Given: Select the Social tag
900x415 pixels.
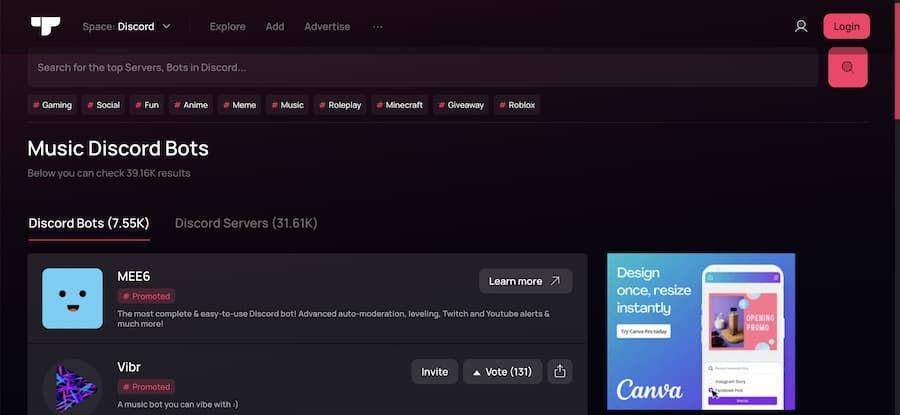Looking at the screenshot, I should click(103, 105).
